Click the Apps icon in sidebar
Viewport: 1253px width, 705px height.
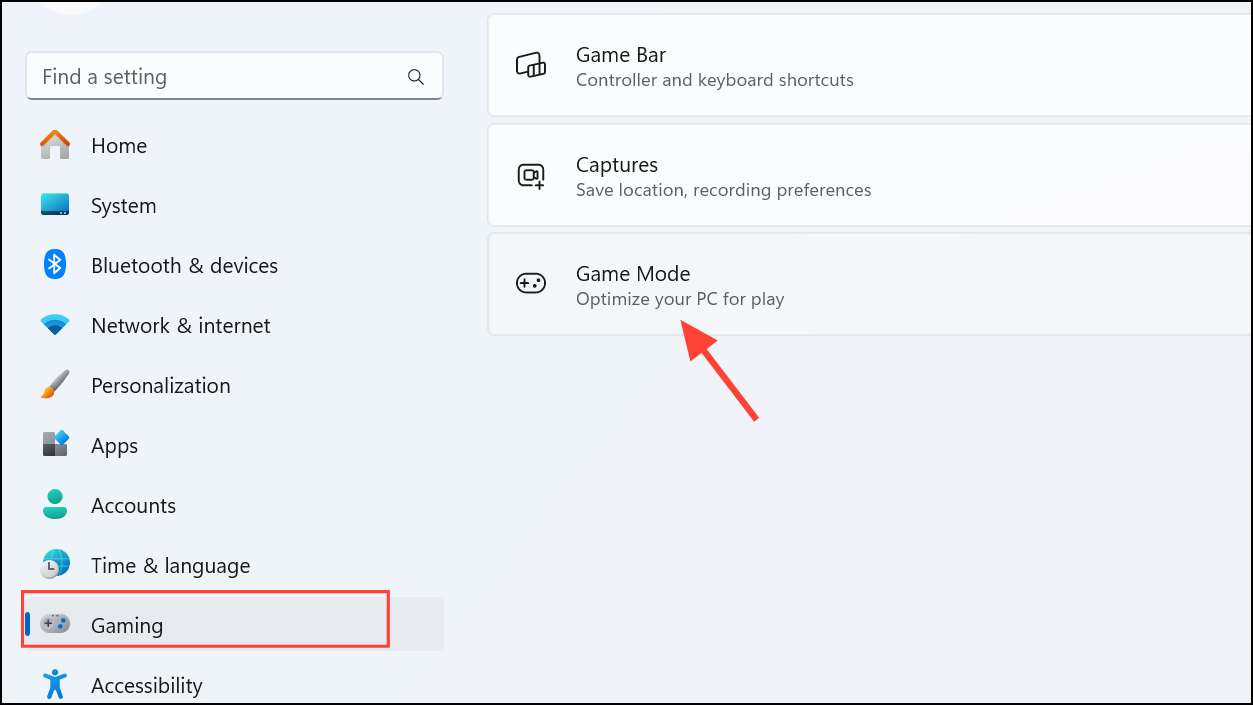click(55, 445)
